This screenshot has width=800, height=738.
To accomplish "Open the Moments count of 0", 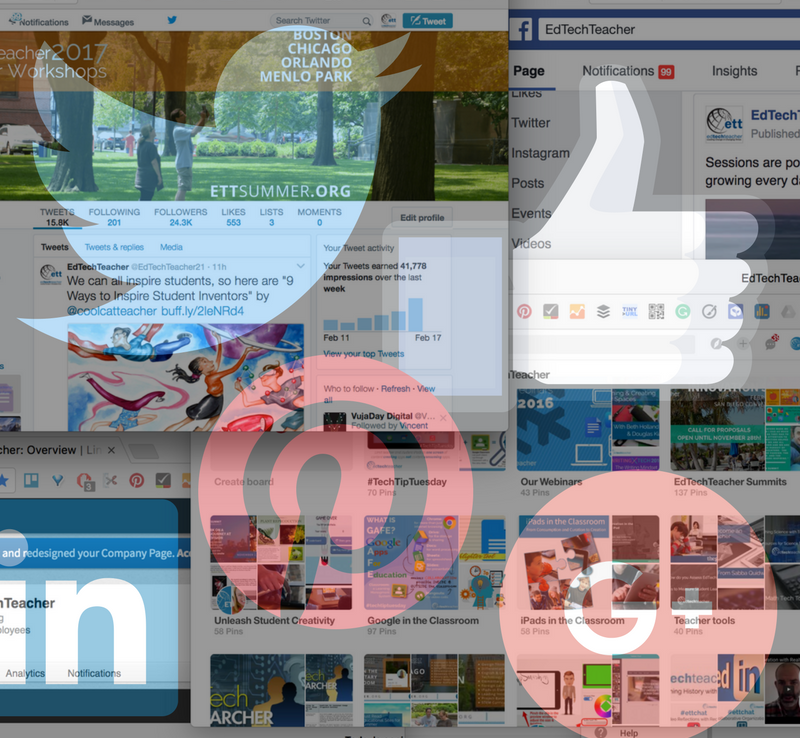I will [x=319, y=217].
